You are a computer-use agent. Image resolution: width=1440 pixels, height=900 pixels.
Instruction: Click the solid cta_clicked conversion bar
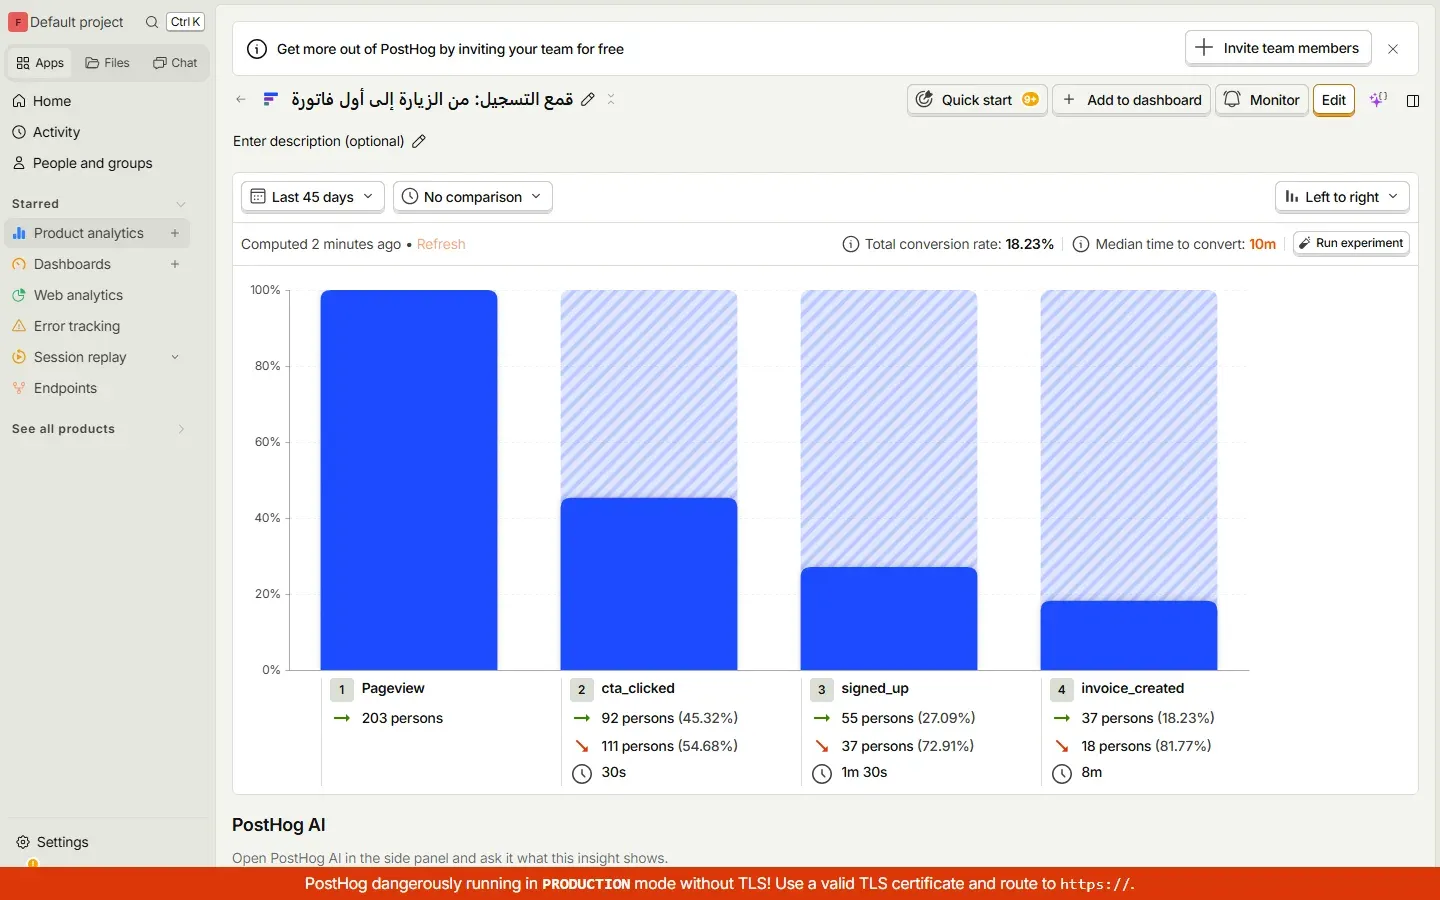[x=649, y=584]
